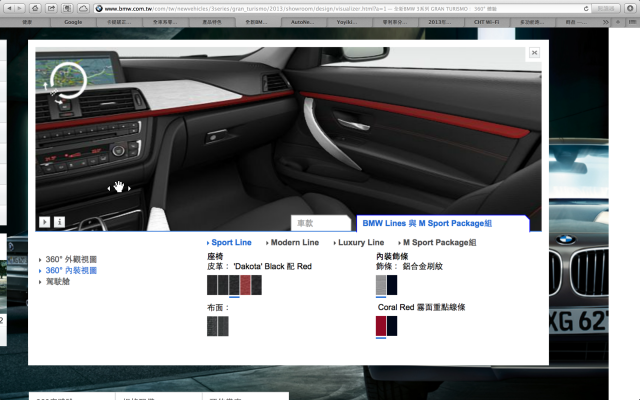Image resolution: width=640 pixels, height=400 pixels.
Task: Click the Reader button in the address bar
Action: pyautogui.click(x=605, y=8)
